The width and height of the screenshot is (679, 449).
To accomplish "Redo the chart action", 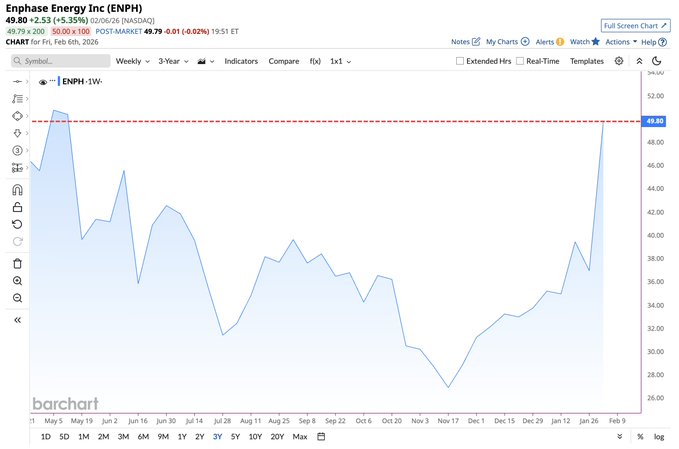I will [17, 242].
